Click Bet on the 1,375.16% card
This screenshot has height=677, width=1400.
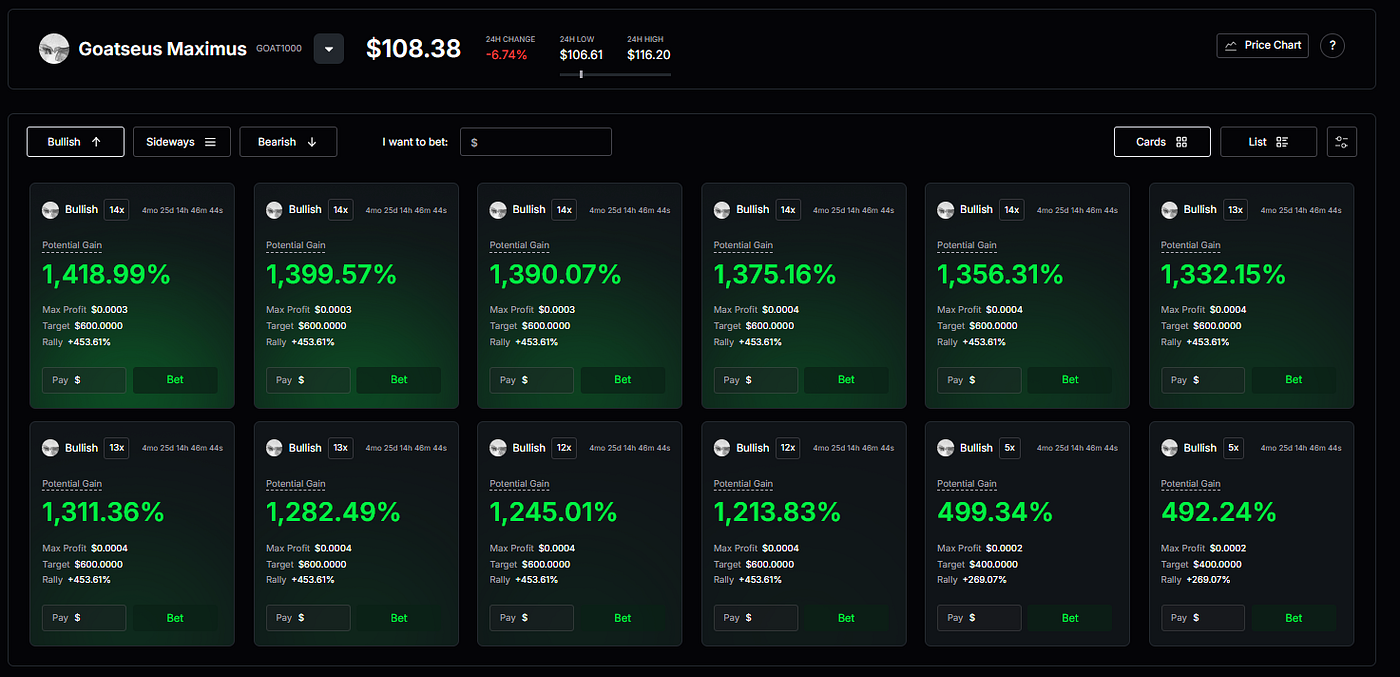point(847,380)
